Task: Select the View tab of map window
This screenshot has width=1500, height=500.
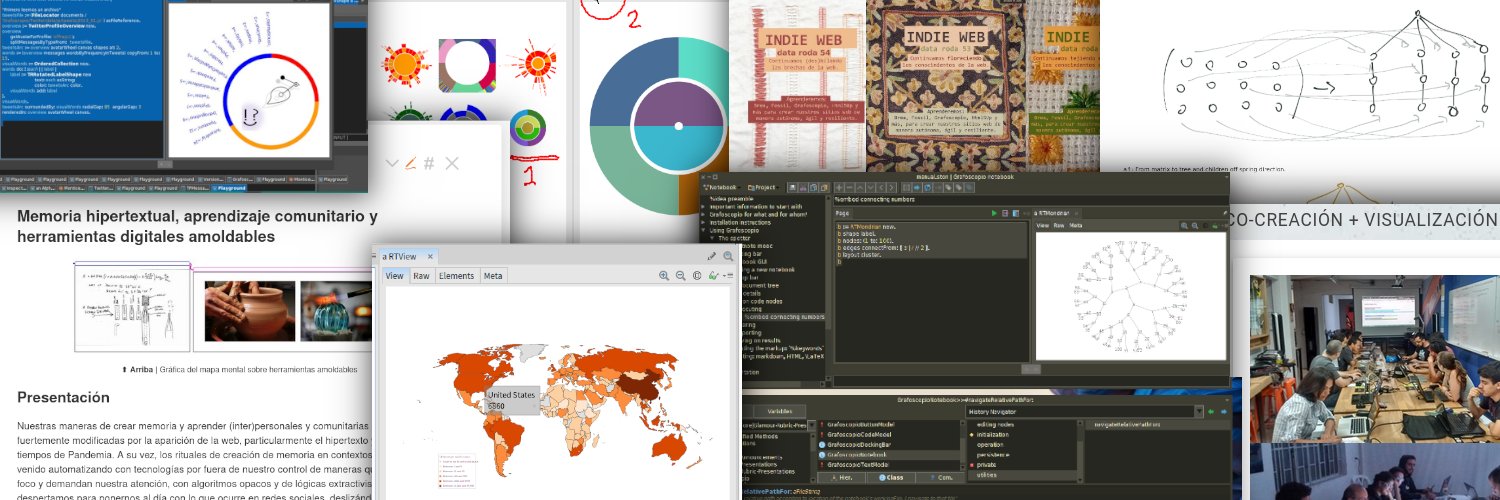Action: (395, 275)
